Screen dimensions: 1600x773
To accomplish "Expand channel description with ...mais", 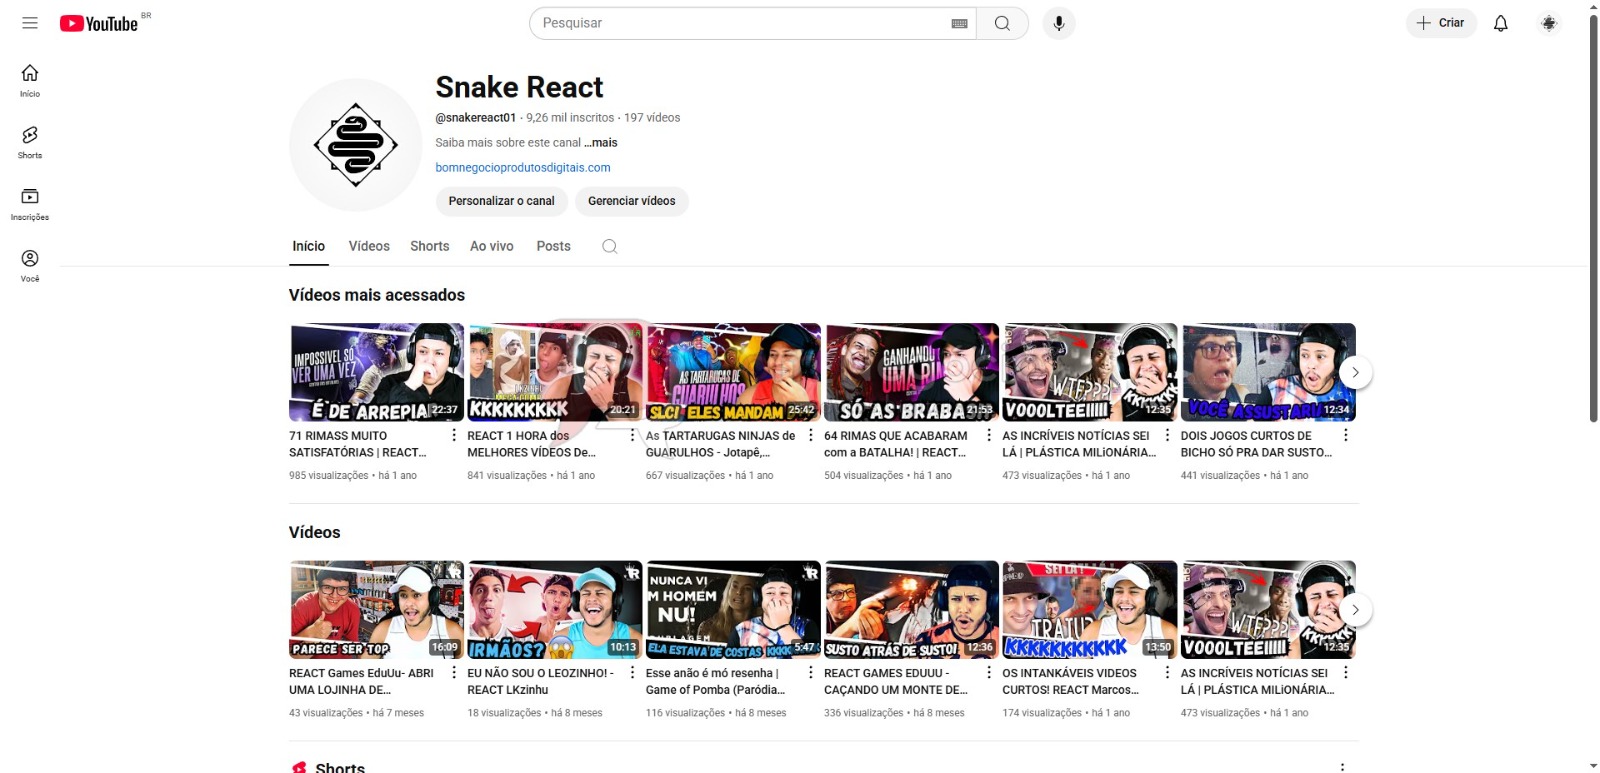I will coord(601,143).
